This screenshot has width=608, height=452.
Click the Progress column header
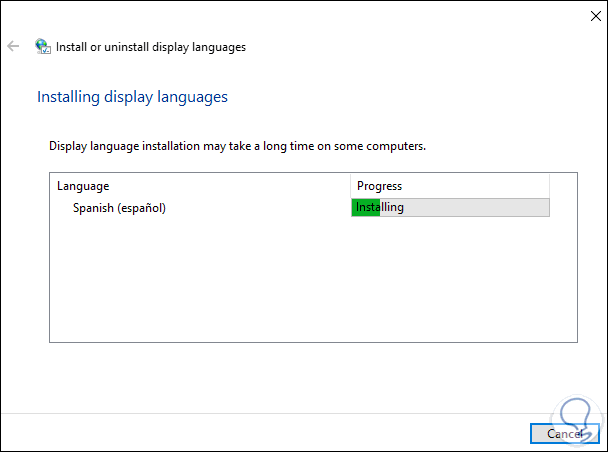pyautogui.click(x=379, y=186)
